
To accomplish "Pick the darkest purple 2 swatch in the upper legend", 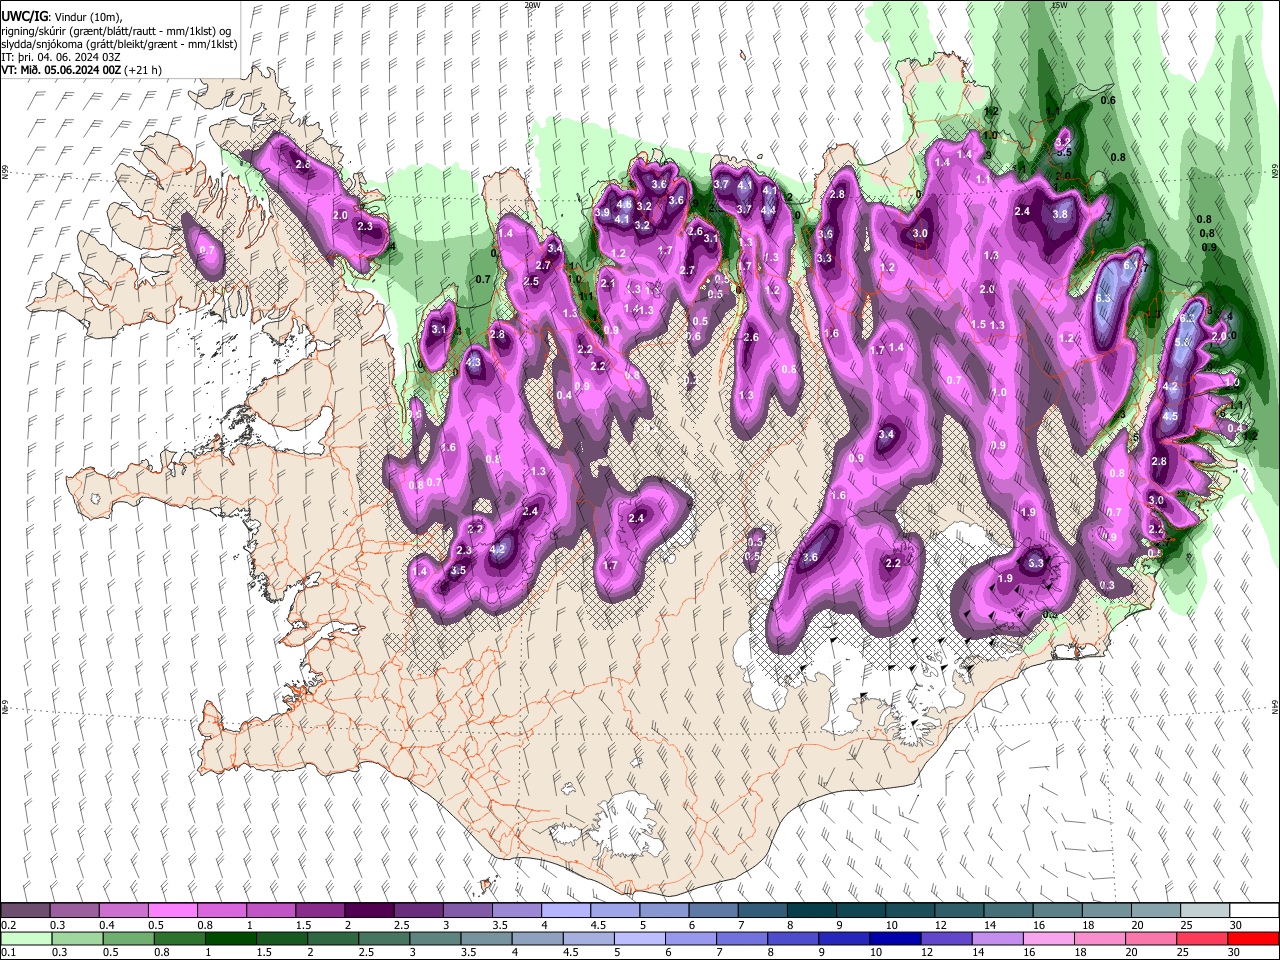I will (369, 911).
